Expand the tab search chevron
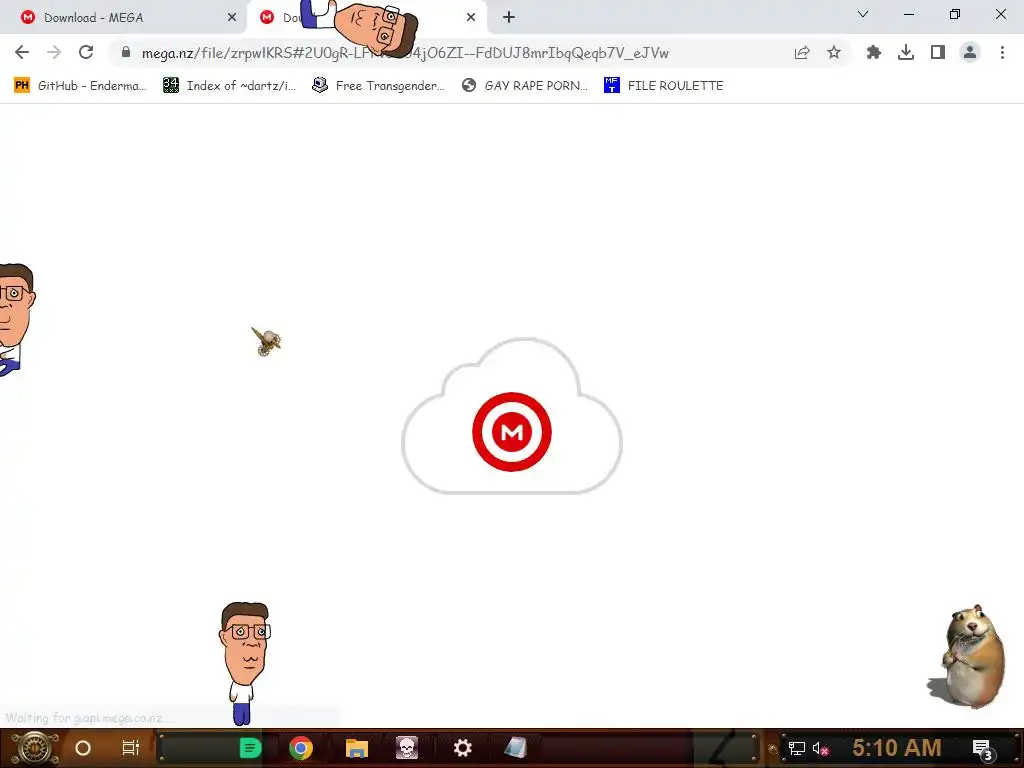Viewport: 1024px width, 768px height. click(863, 14)
